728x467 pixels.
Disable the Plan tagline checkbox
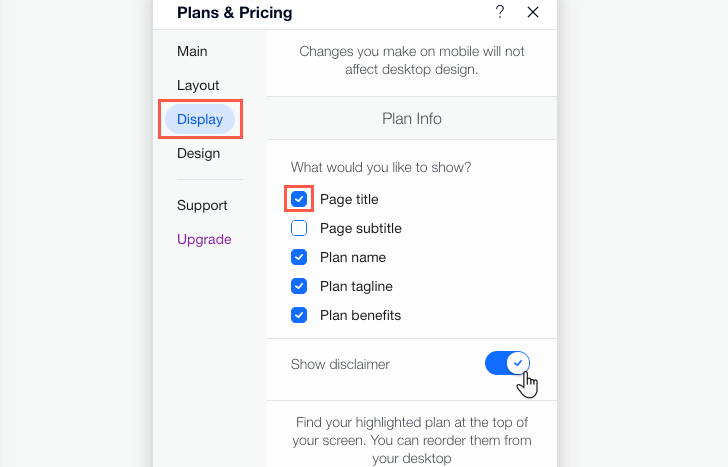click(299, 286)
